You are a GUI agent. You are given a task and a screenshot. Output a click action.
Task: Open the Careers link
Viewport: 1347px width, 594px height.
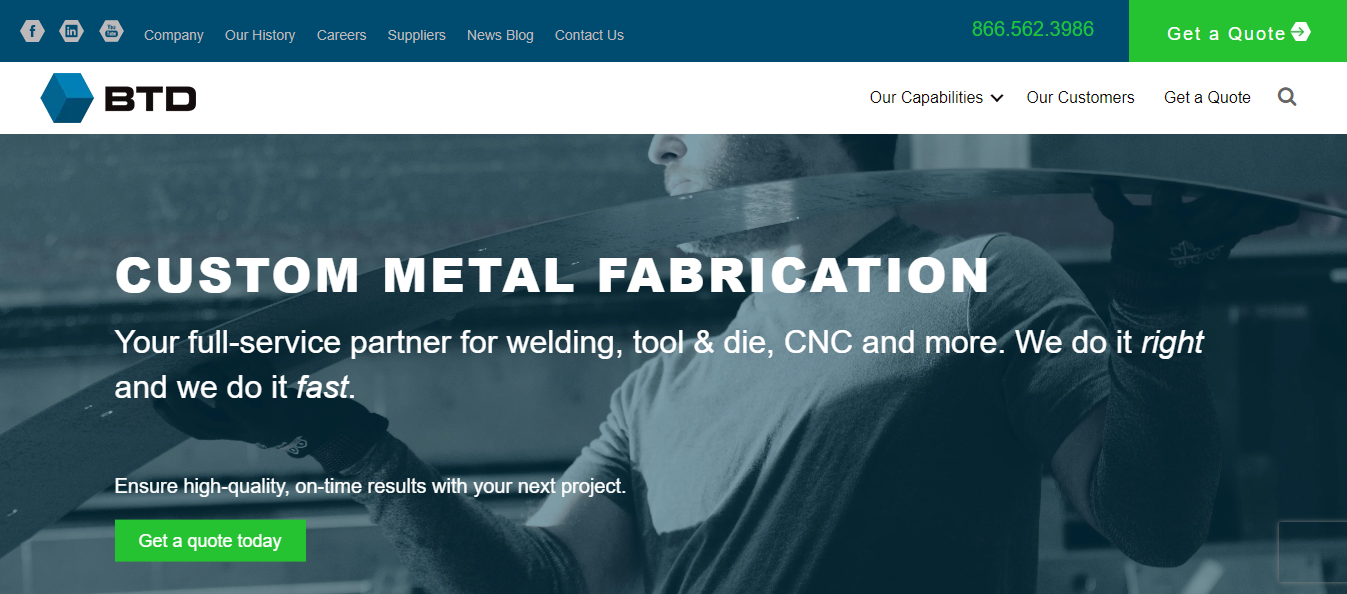(x=342, y=35)
